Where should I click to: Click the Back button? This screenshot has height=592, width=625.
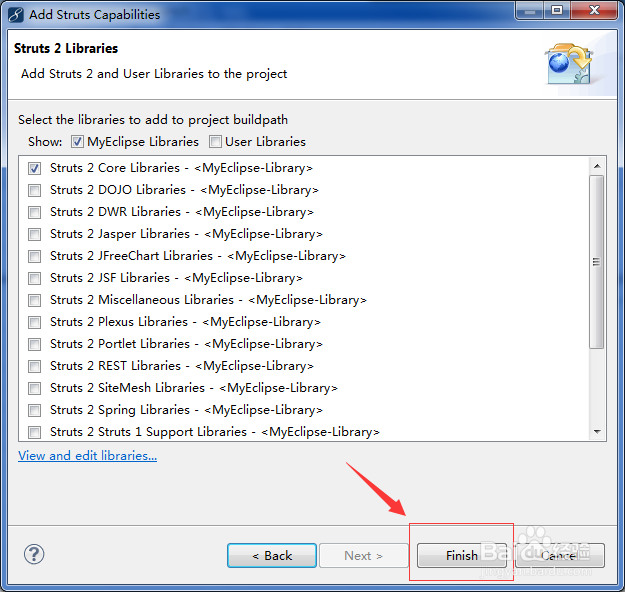[272, 555]
